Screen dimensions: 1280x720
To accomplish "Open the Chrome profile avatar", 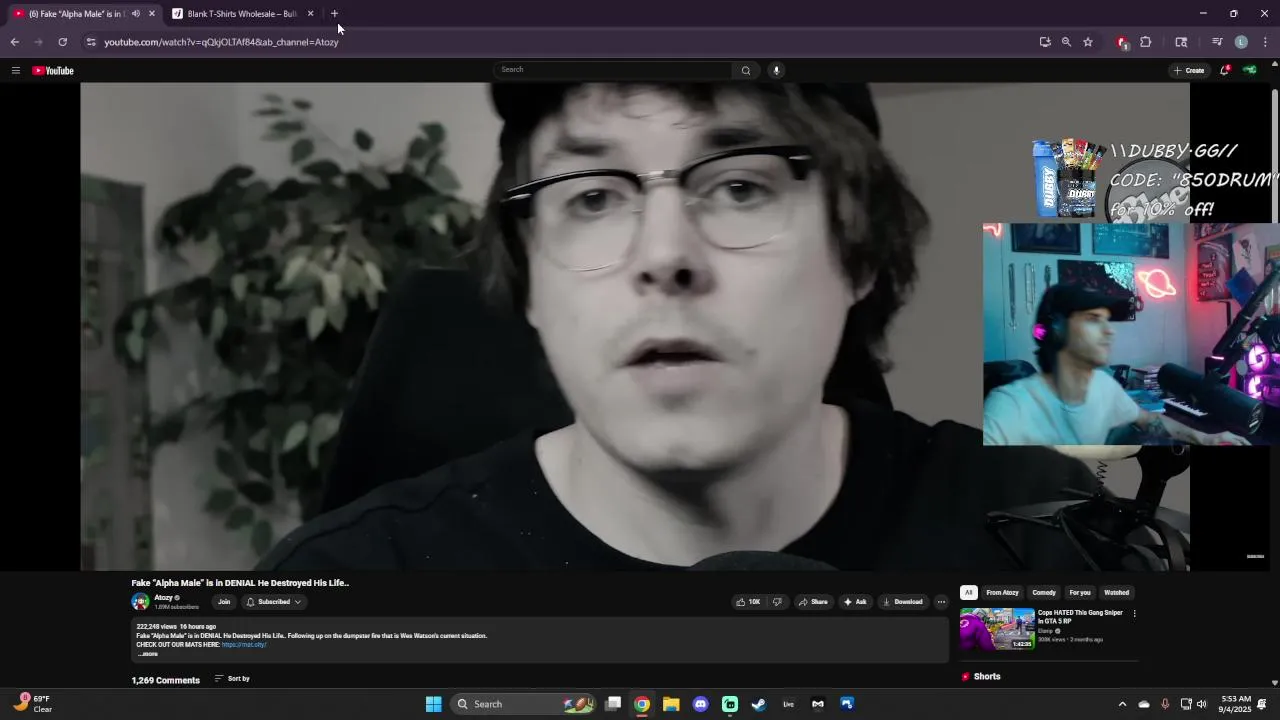I will click(1241, 42).
